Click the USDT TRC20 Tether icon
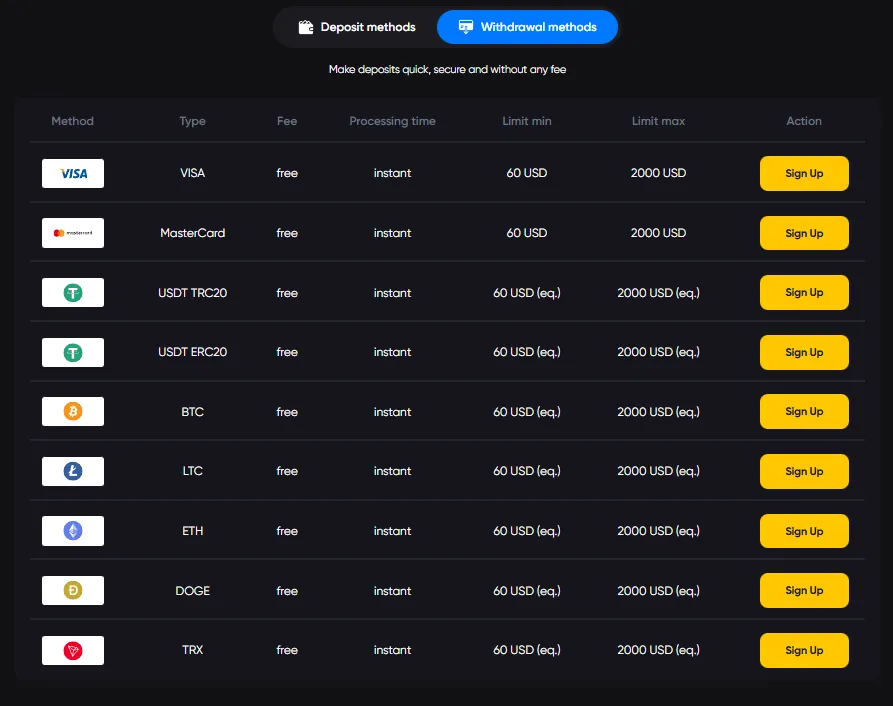Image resolution: width=893 pixels, height=706 pixels. click(x=72, y=292)
